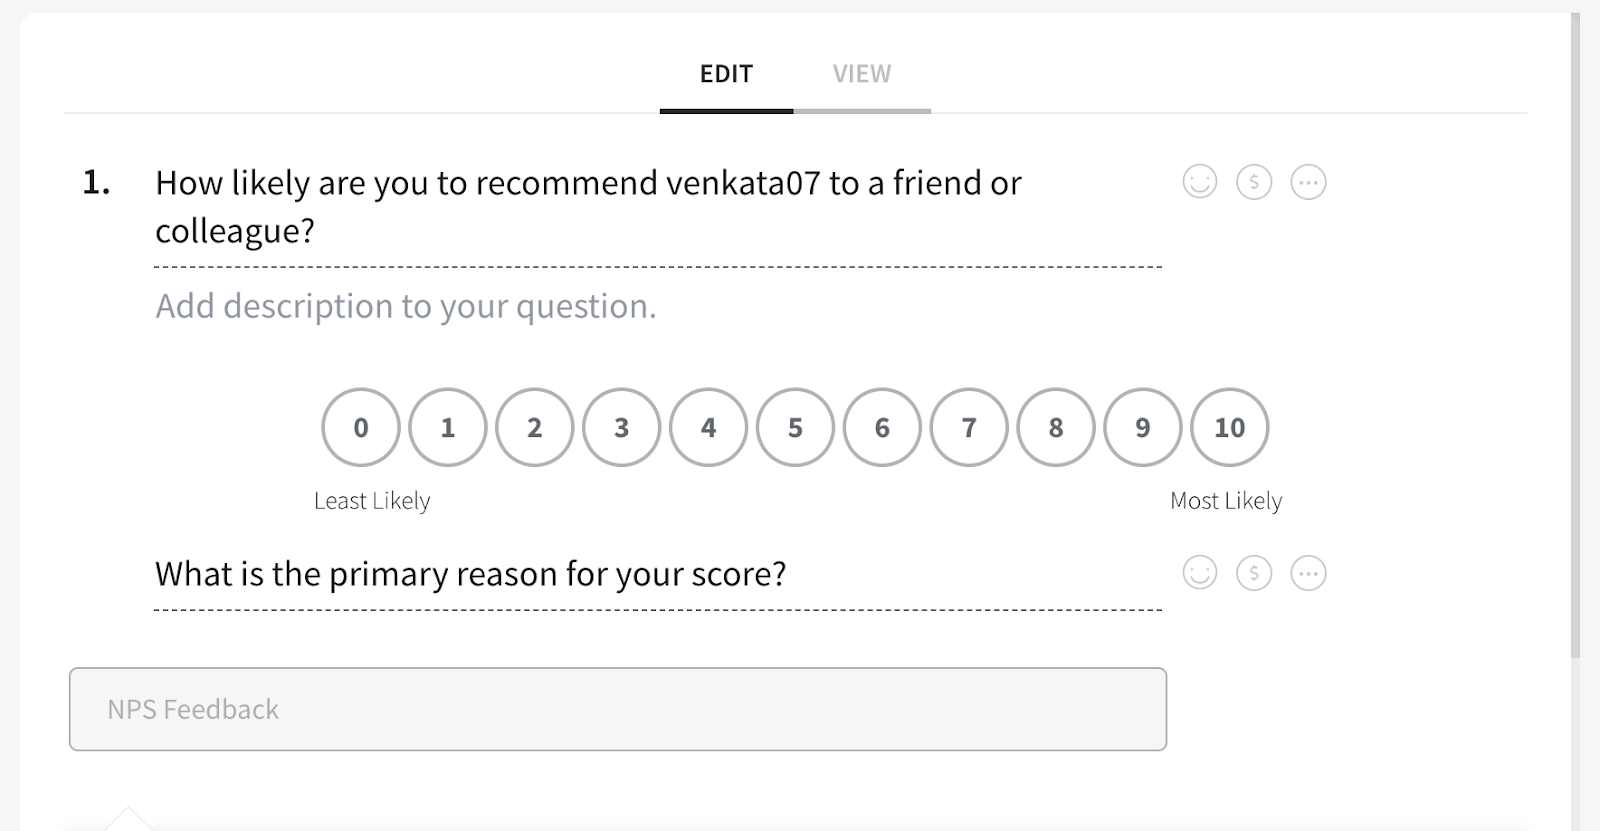This screenshot has height=831, width=1600.
Task: Click smiley icon beside the recommend question
Action: [x=1199, y=182]
